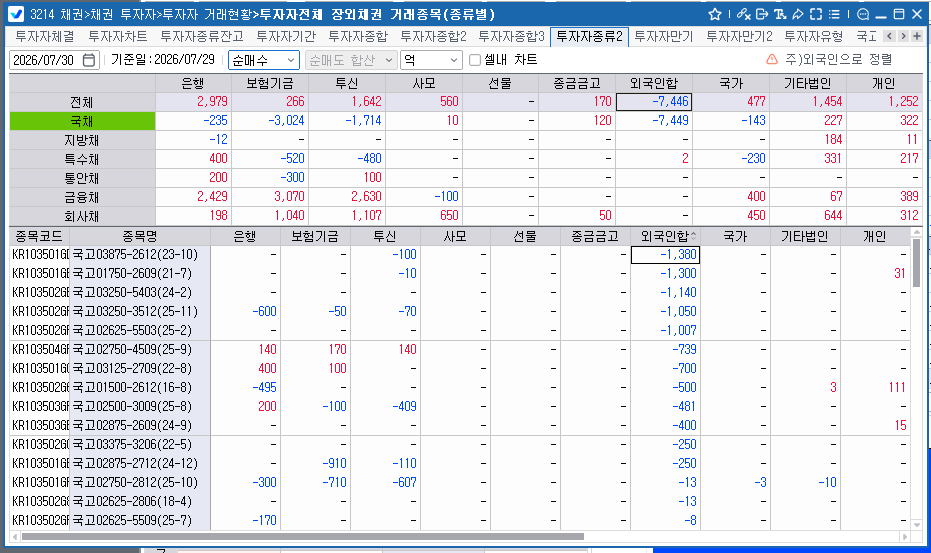
Task: Select the 회사채 row header
Action: click(82, 216)
